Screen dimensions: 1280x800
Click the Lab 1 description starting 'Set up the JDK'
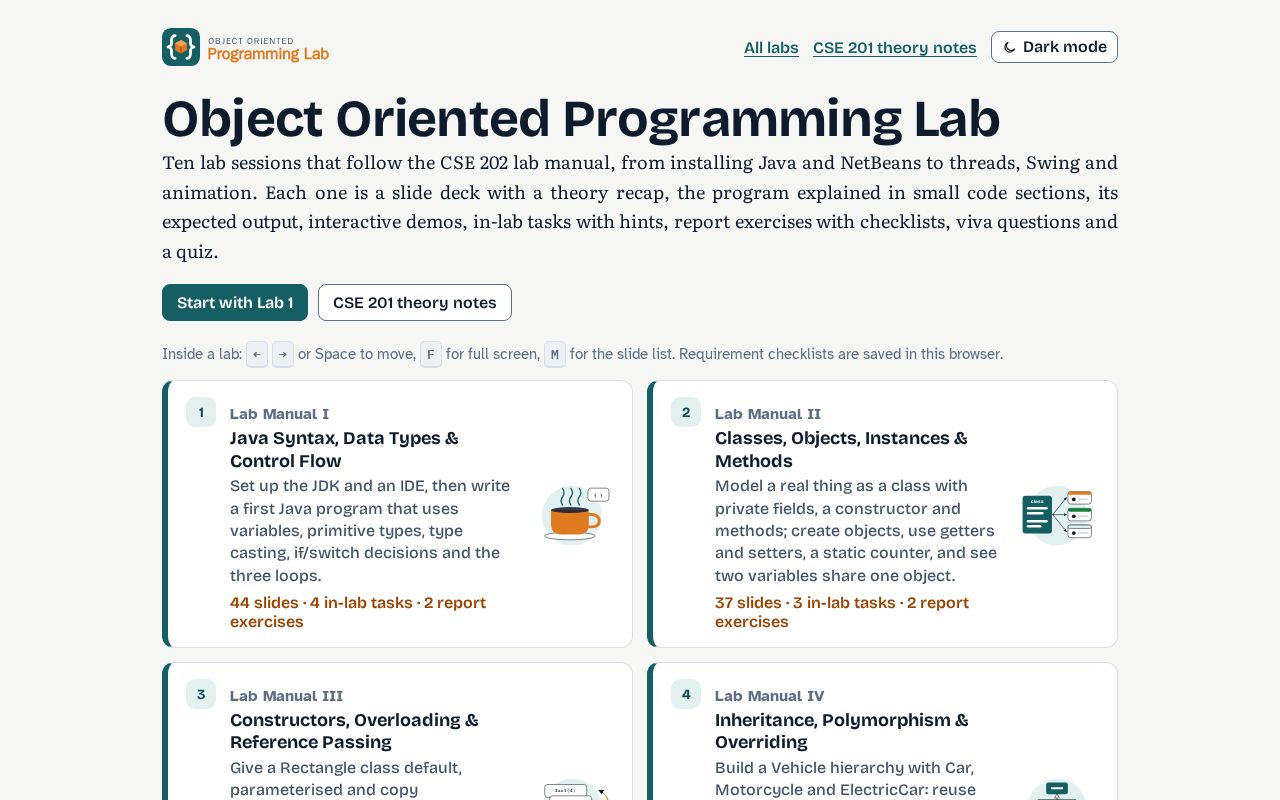tap(370, 531)
